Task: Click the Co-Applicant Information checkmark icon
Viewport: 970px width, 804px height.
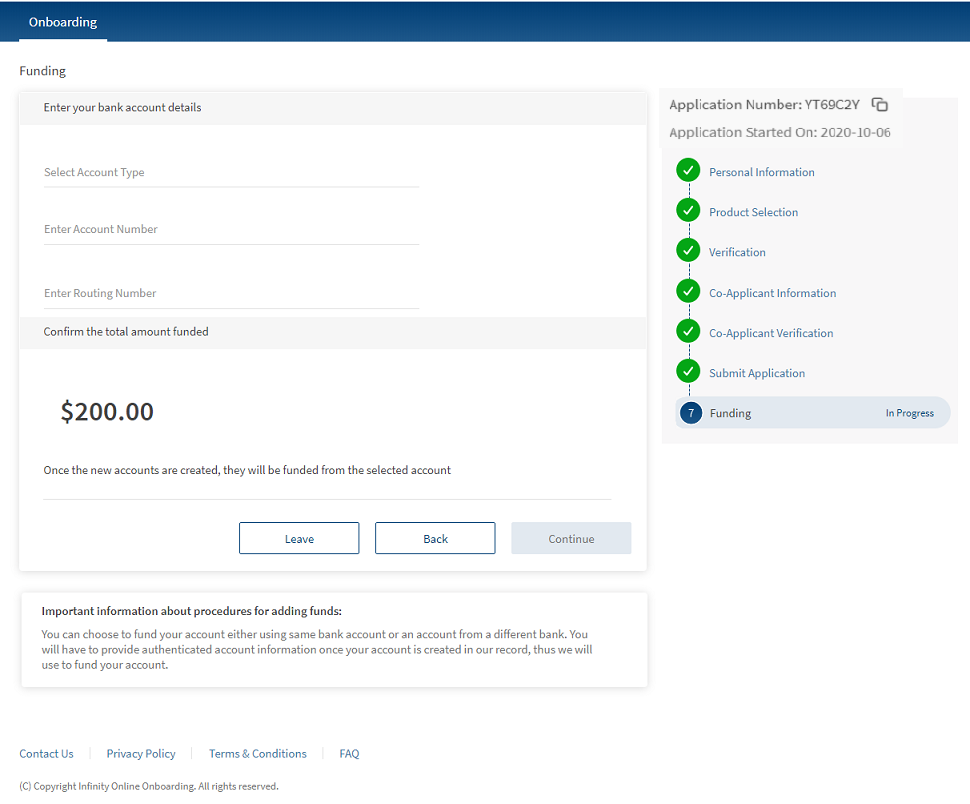Action: click(688, 291)
